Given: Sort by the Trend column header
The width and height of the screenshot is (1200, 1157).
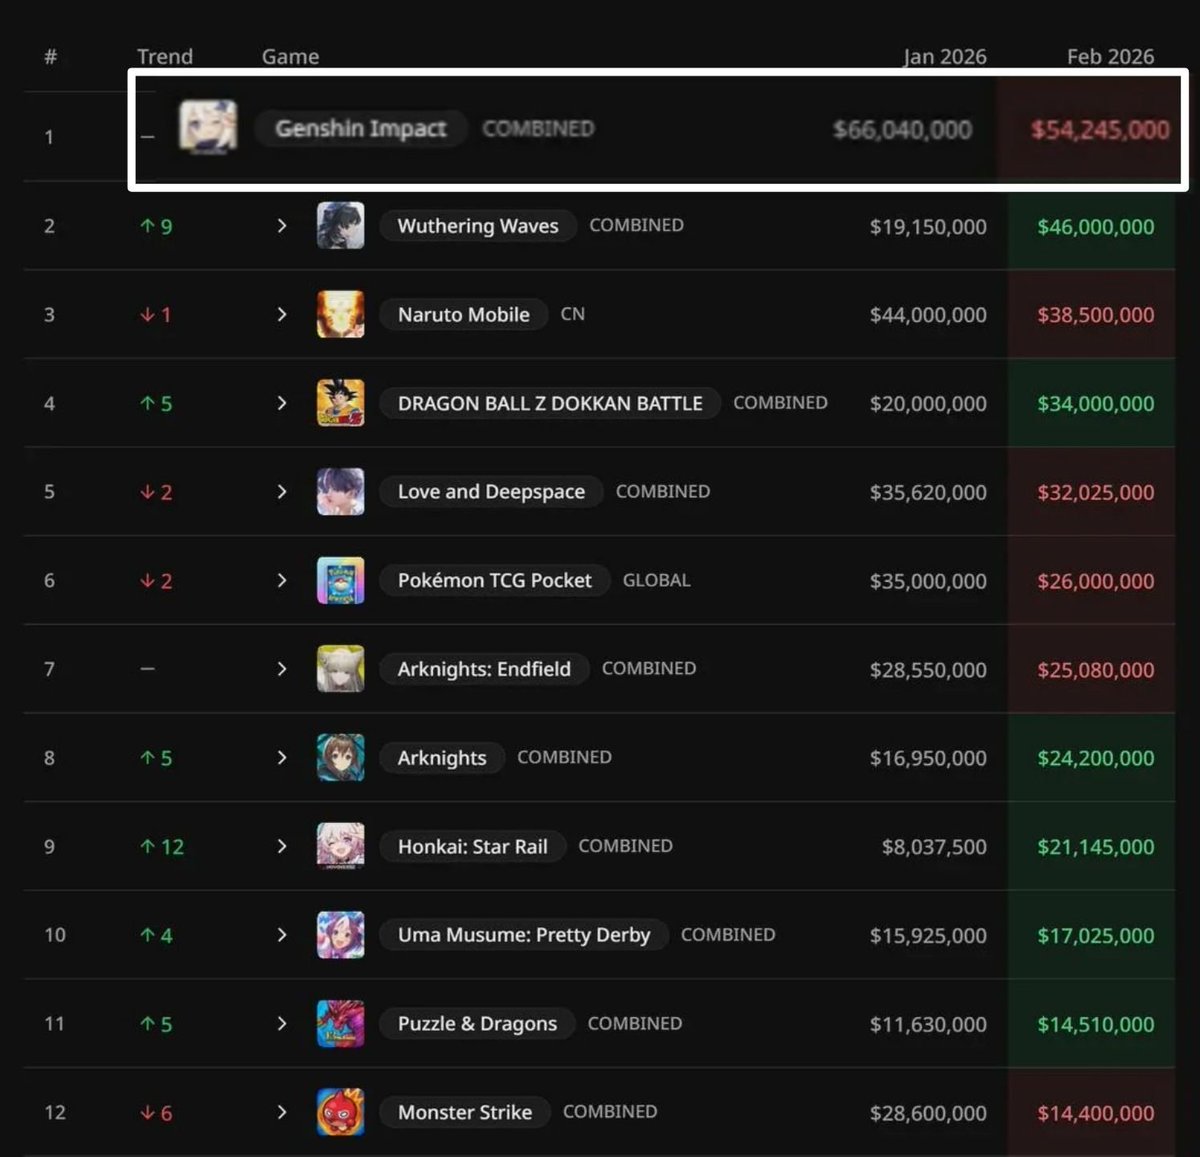Looking at the screenshot, I should 165,57.
